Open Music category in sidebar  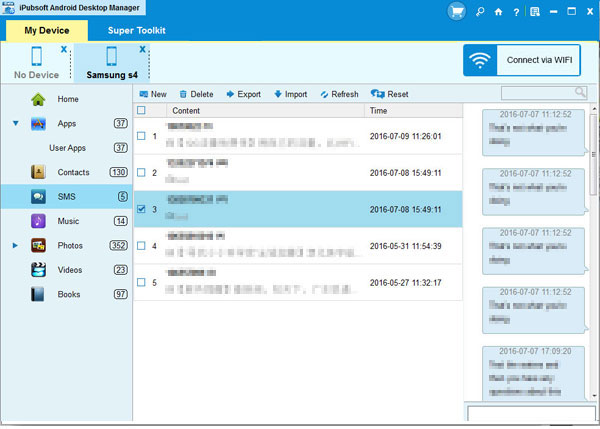pyautogui.click(x=68, y=221)
